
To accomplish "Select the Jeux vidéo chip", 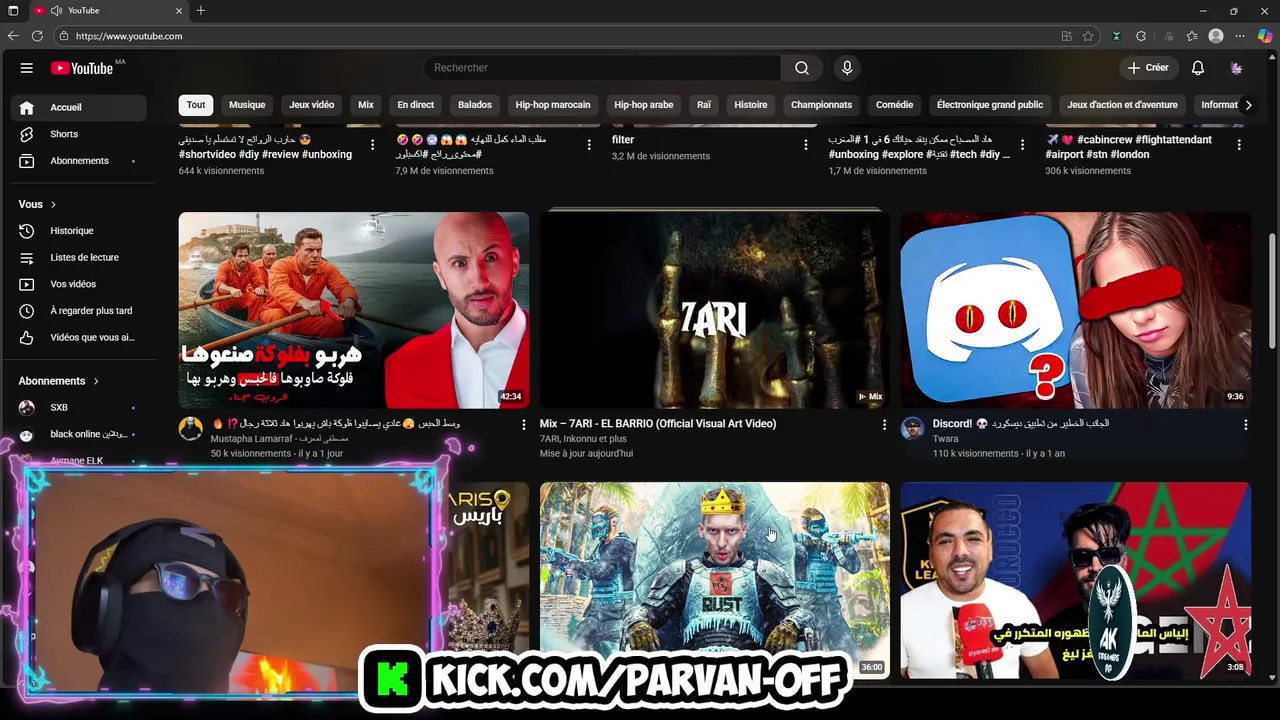I will pyautogui.click(x=312, y=105).
